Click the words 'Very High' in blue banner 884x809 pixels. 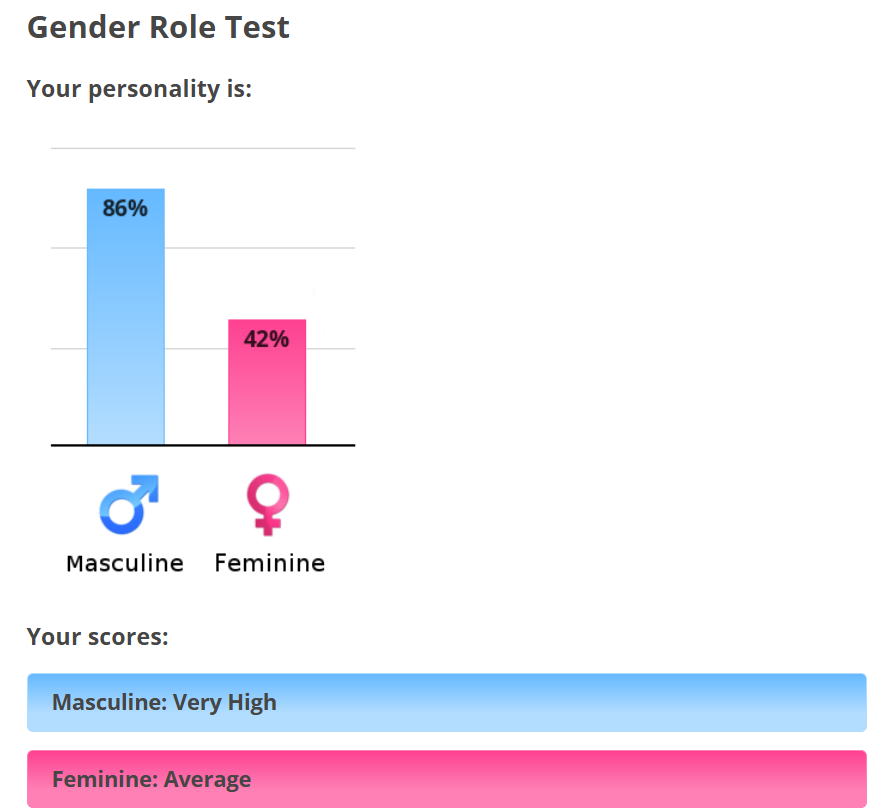[x=224, y=702]
